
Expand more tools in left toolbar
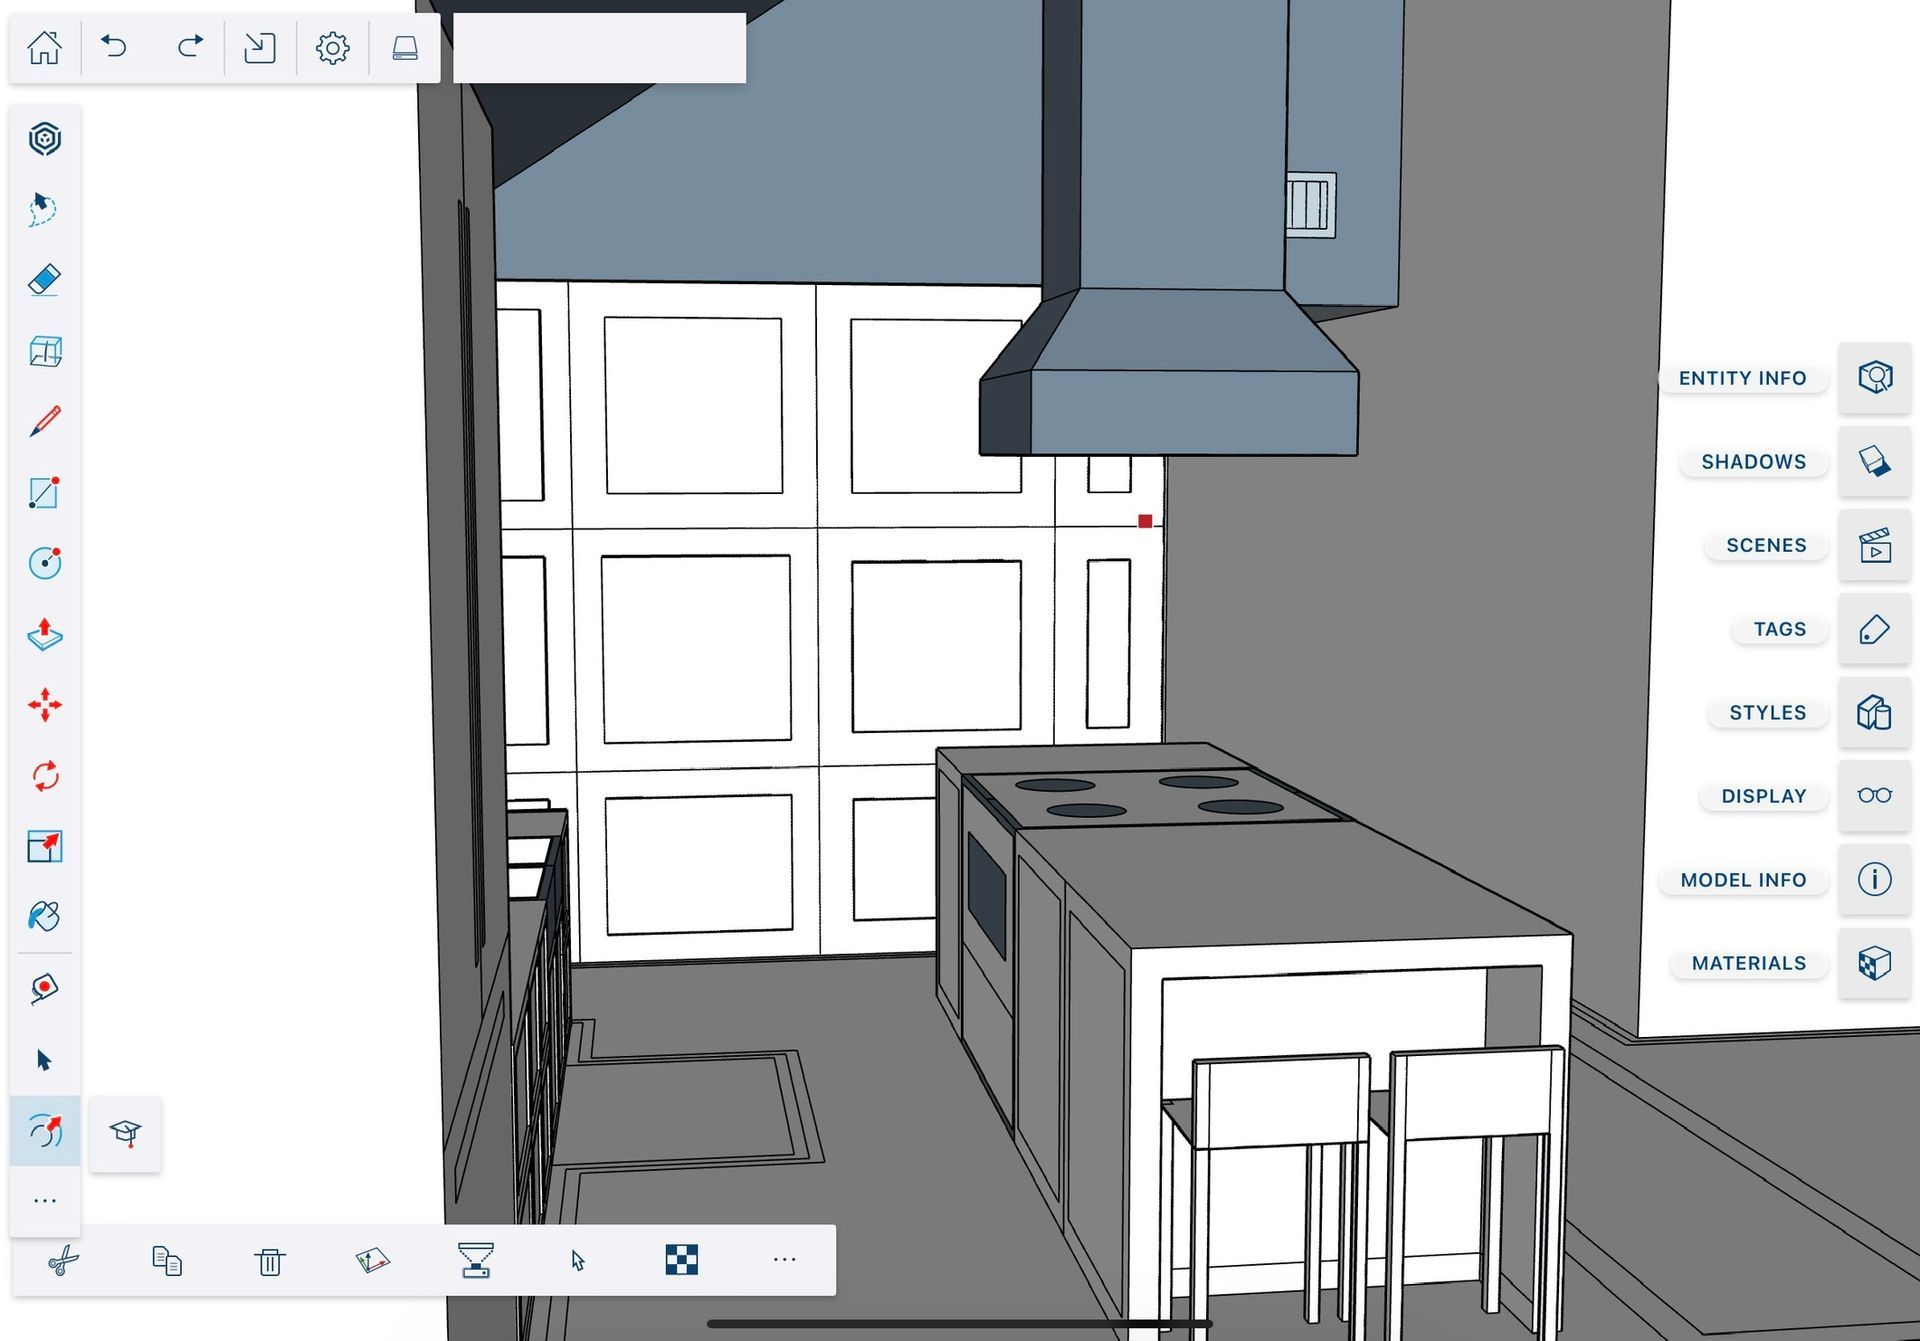coord(44,1200)
